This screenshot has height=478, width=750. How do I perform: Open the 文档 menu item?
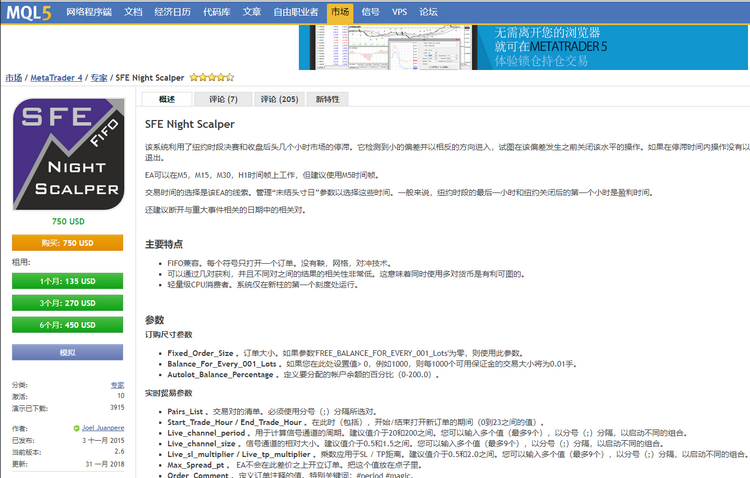pyautogui.click(x=133, y=12)
